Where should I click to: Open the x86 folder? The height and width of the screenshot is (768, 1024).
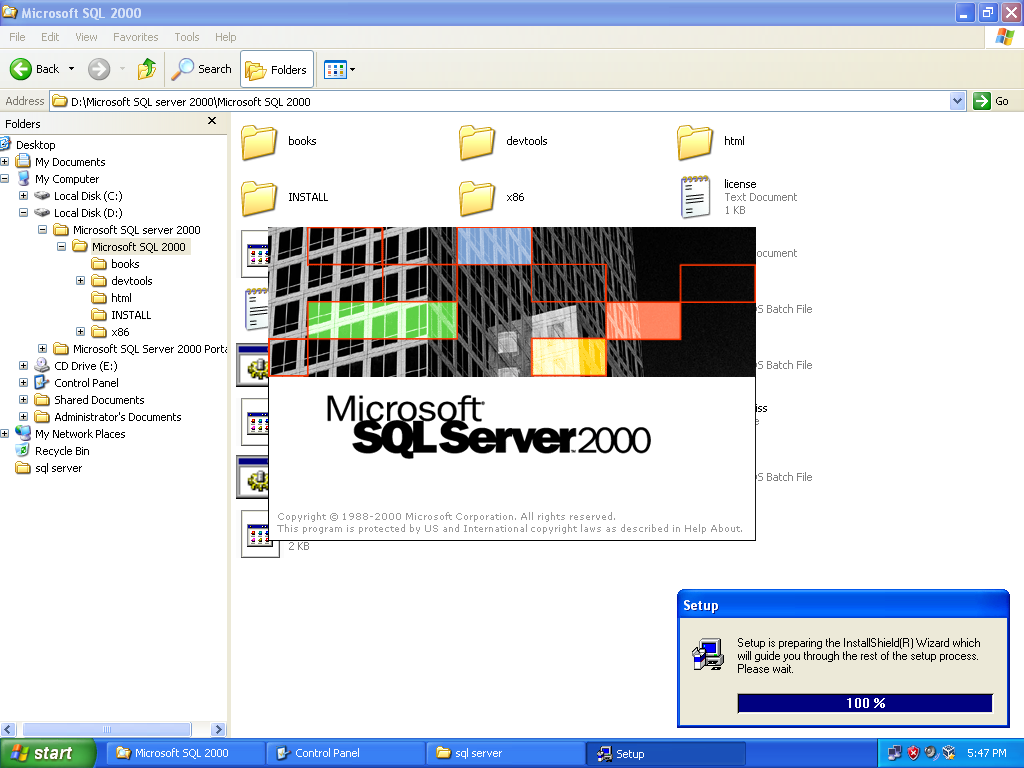click(x=476, y=197)
